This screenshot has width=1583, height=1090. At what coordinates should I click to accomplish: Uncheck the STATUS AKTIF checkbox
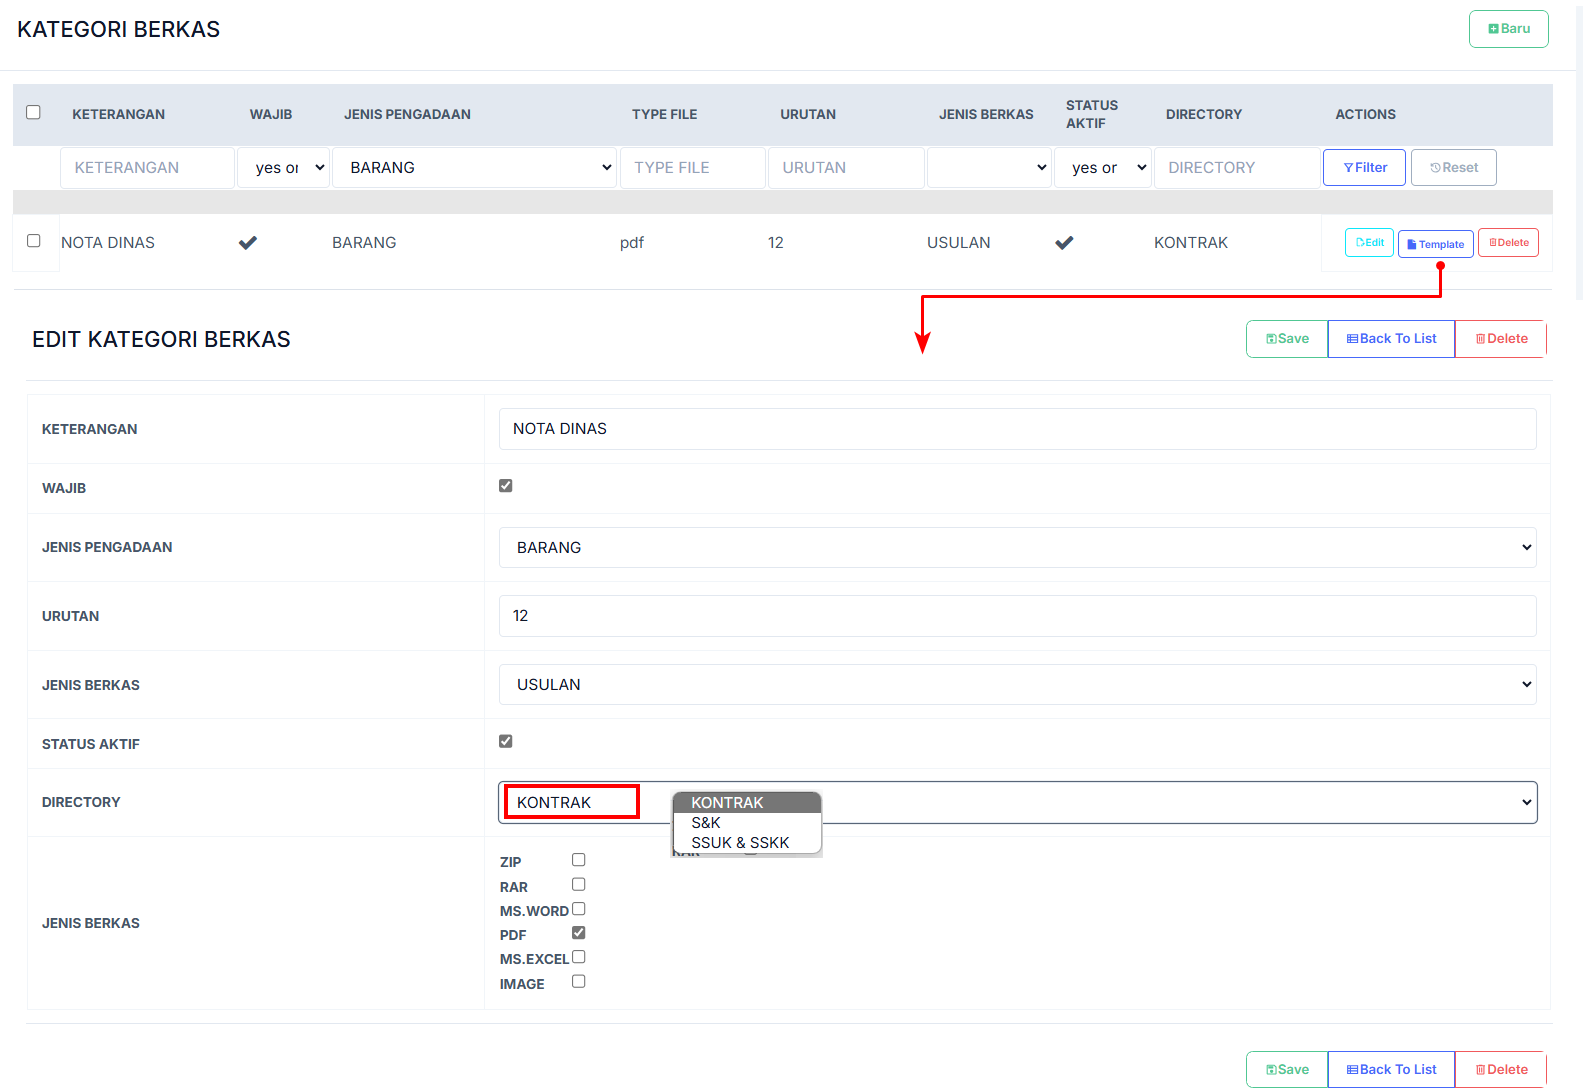[x=506, y=742]
